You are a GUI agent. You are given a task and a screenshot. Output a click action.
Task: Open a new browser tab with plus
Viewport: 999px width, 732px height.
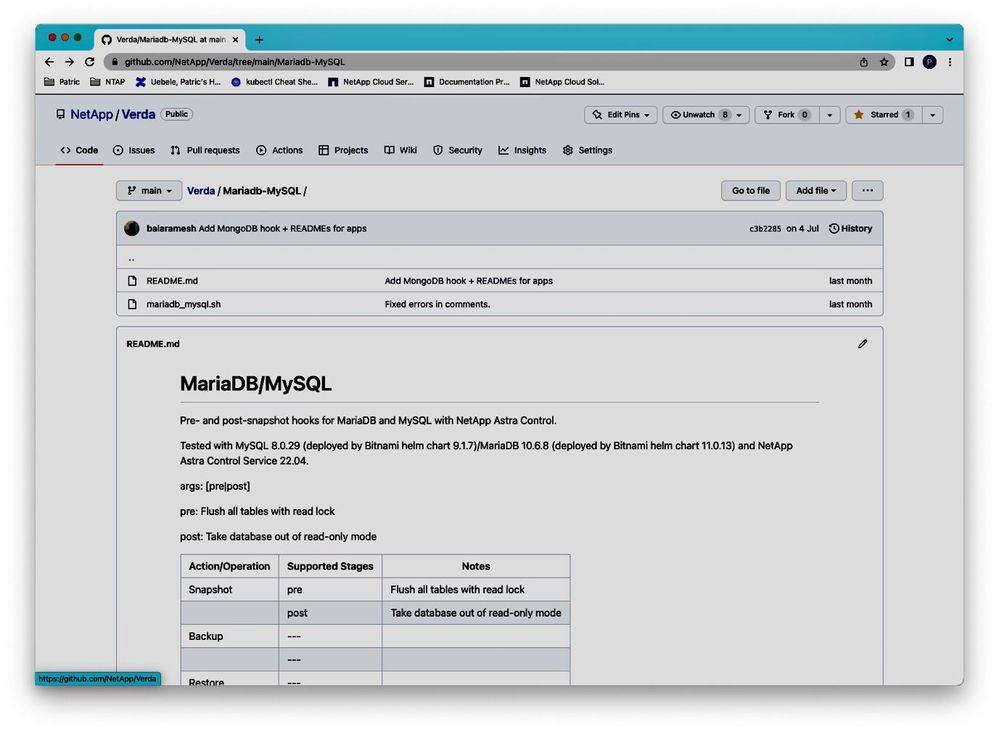click(259, 39)
